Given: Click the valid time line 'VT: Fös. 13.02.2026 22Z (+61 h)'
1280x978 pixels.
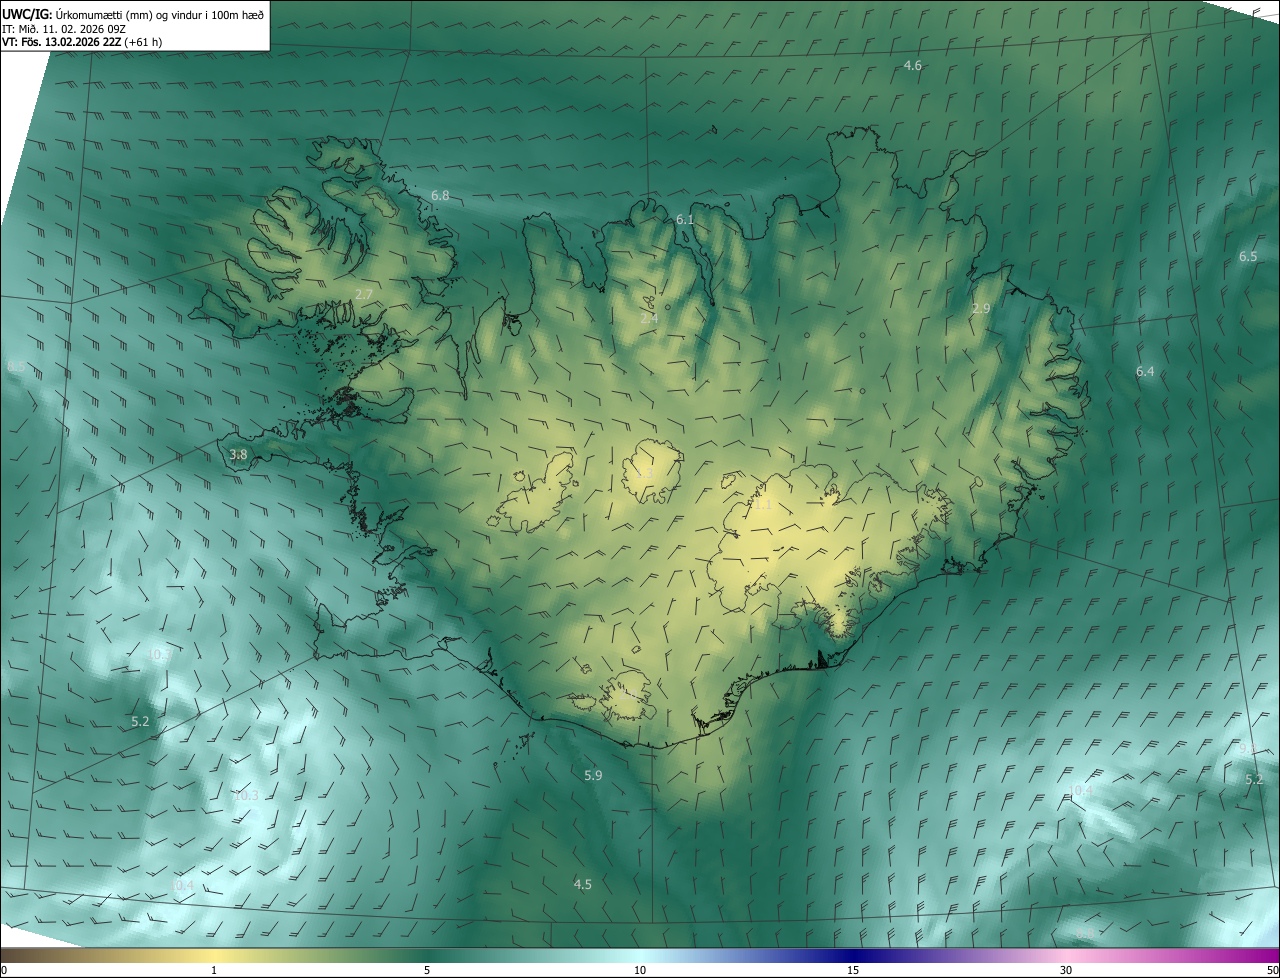Looking at the screenshot, I should (82, 42).
